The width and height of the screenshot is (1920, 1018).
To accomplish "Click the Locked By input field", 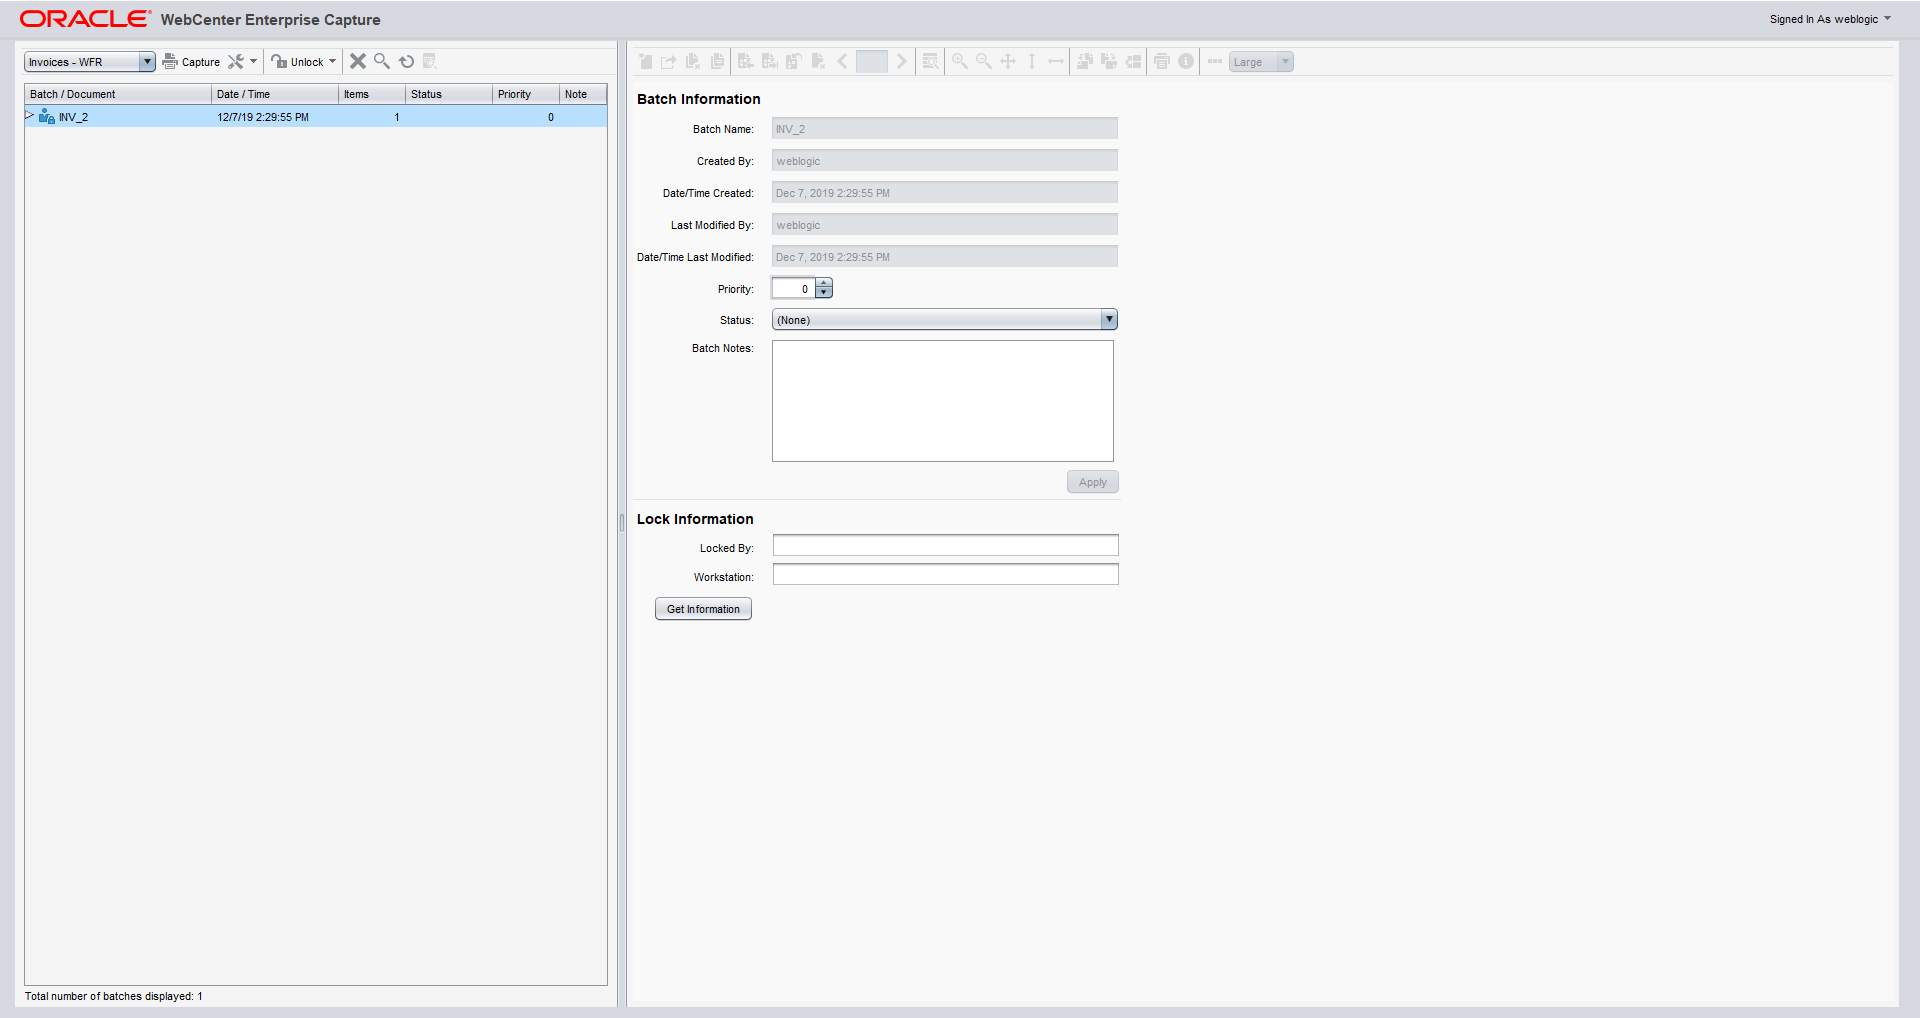I will [x=945, y=545].
